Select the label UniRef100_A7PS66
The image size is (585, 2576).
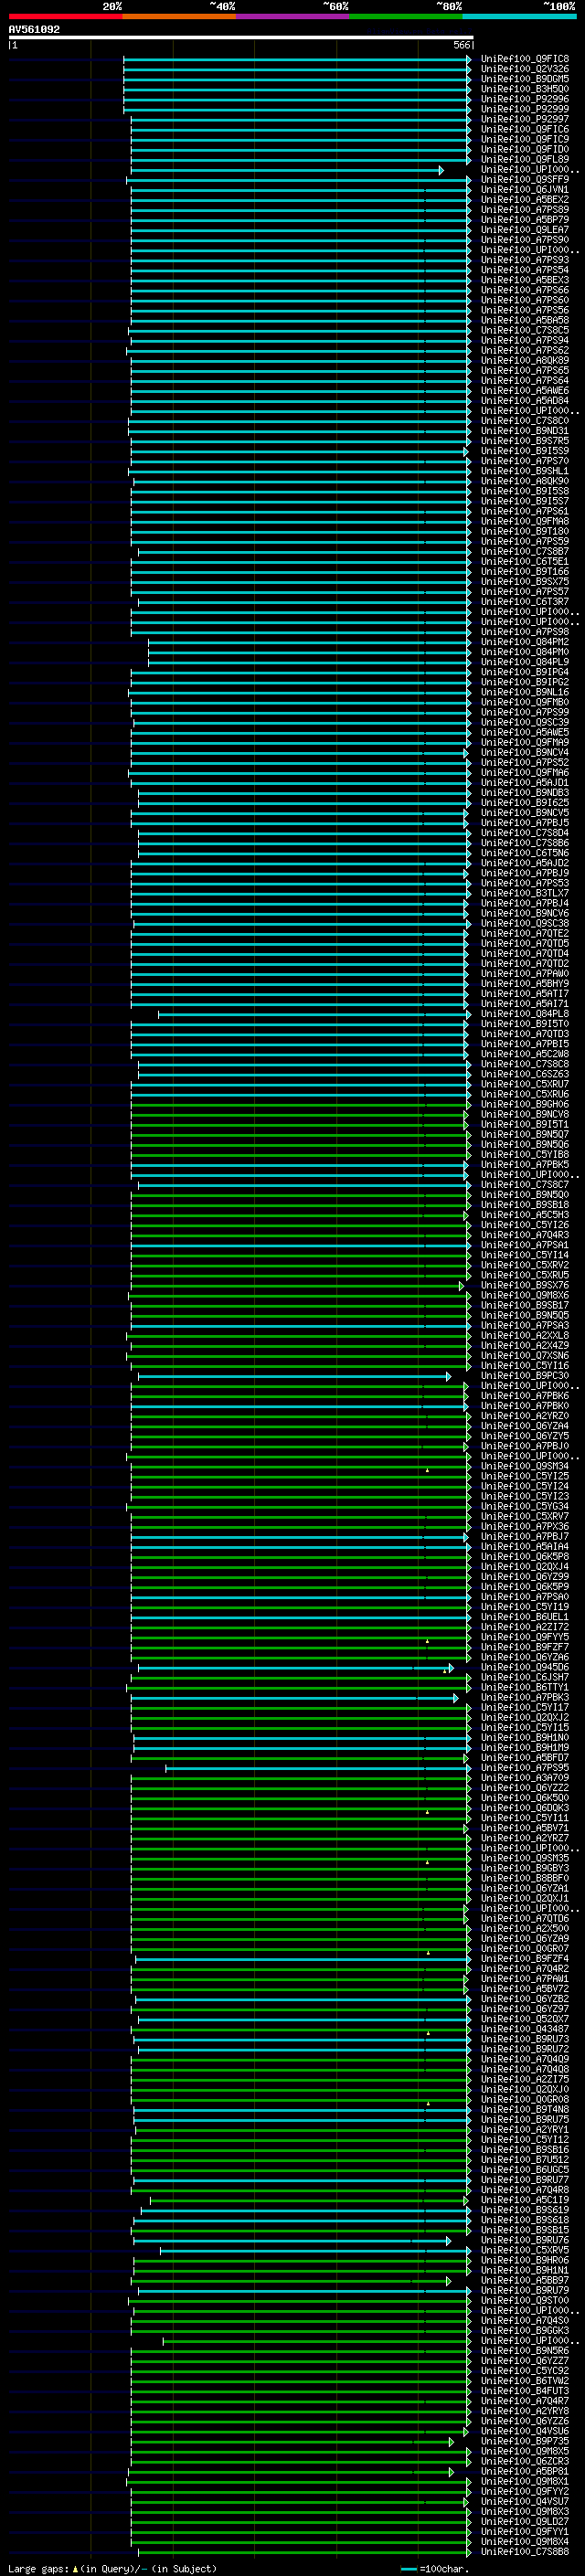click(524, 290)
